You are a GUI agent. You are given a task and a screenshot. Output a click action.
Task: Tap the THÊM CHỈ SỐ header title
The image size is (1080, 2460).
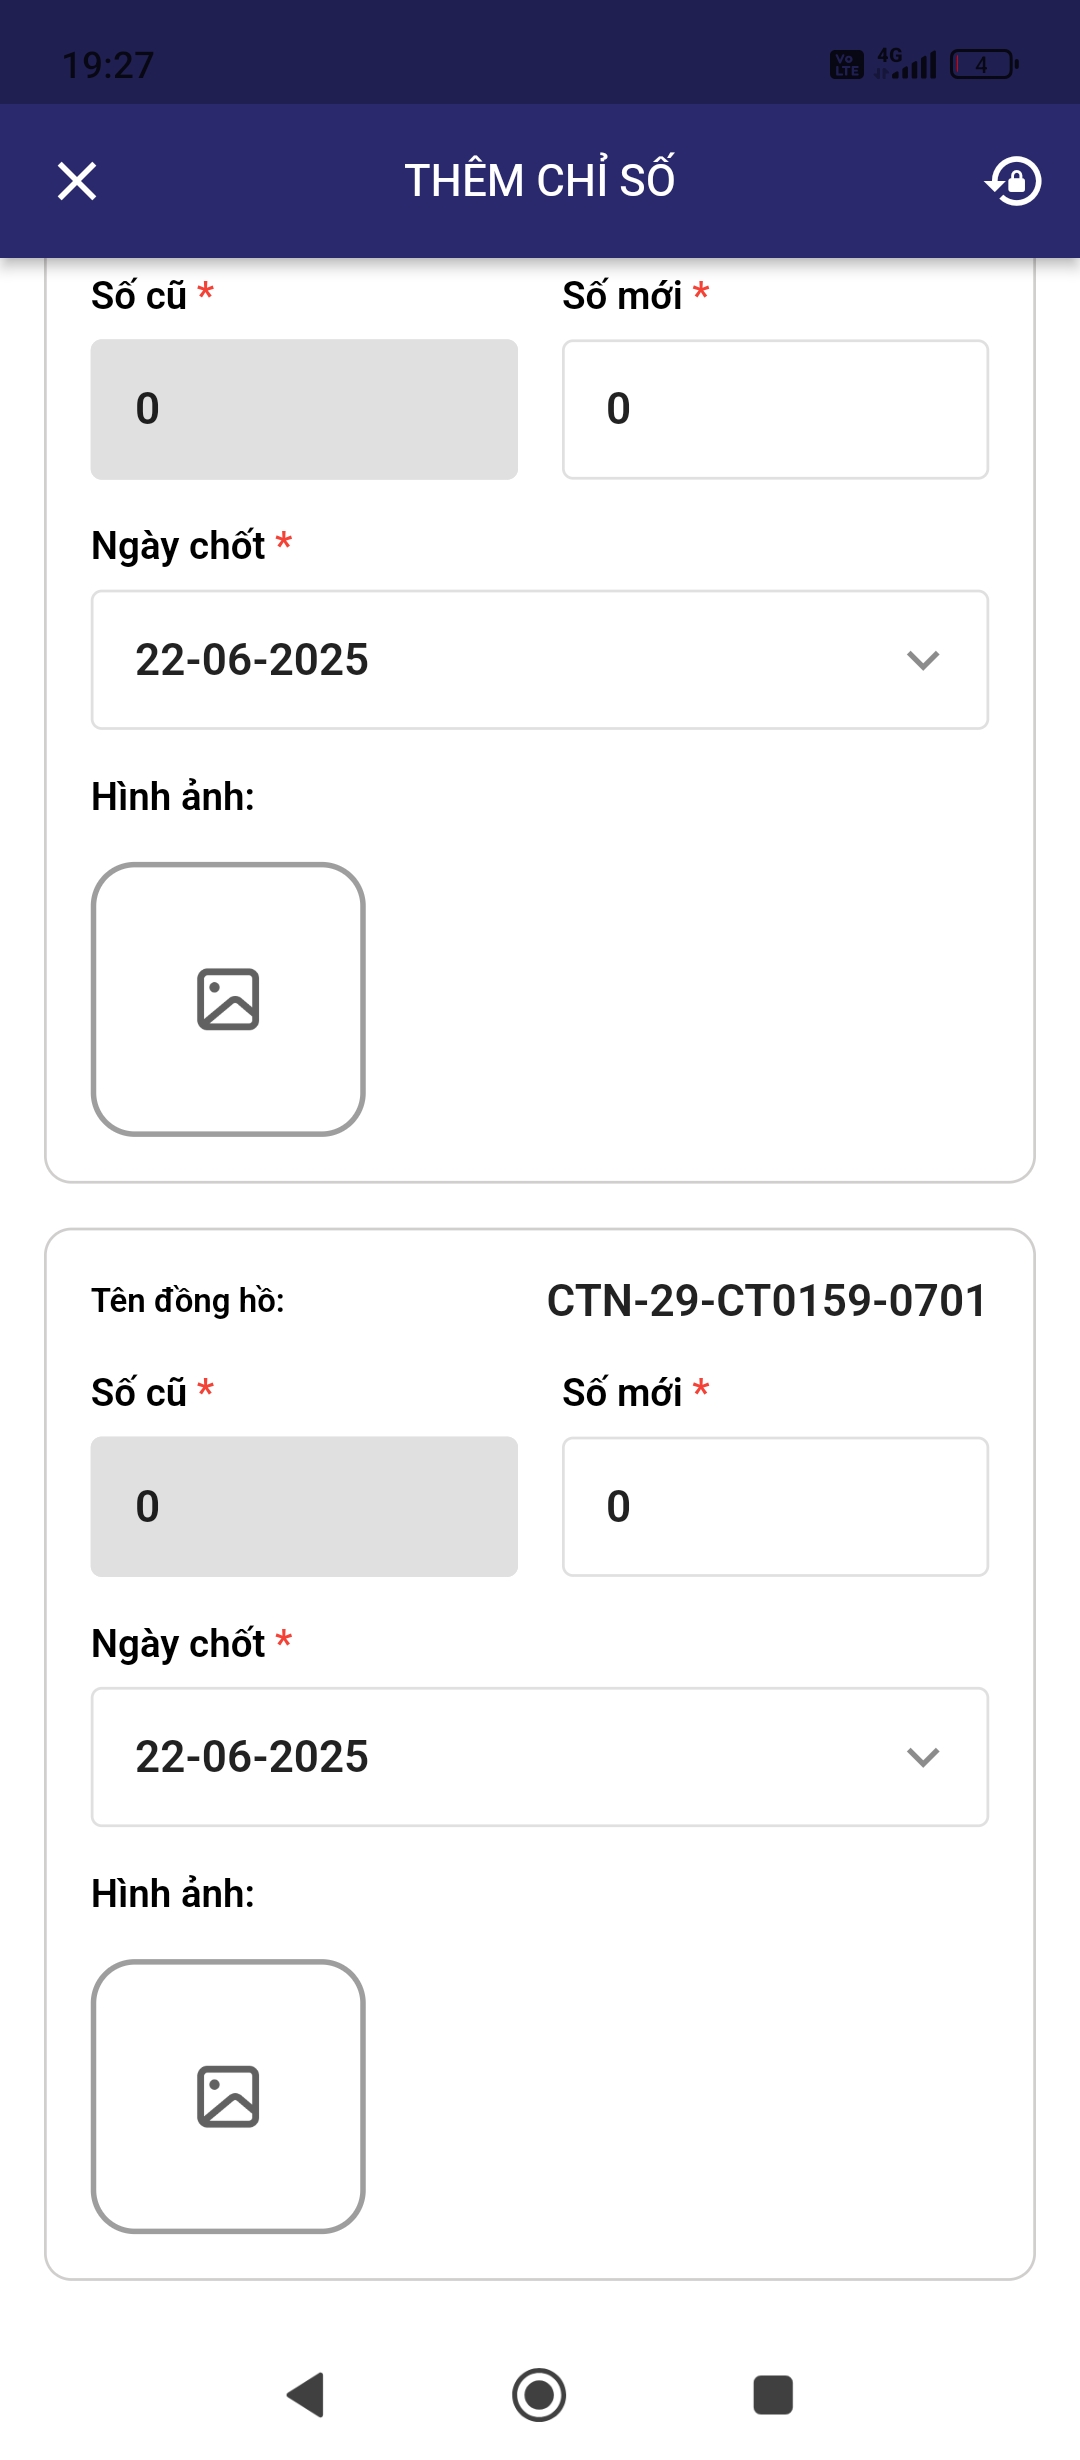tap(540, 181)
